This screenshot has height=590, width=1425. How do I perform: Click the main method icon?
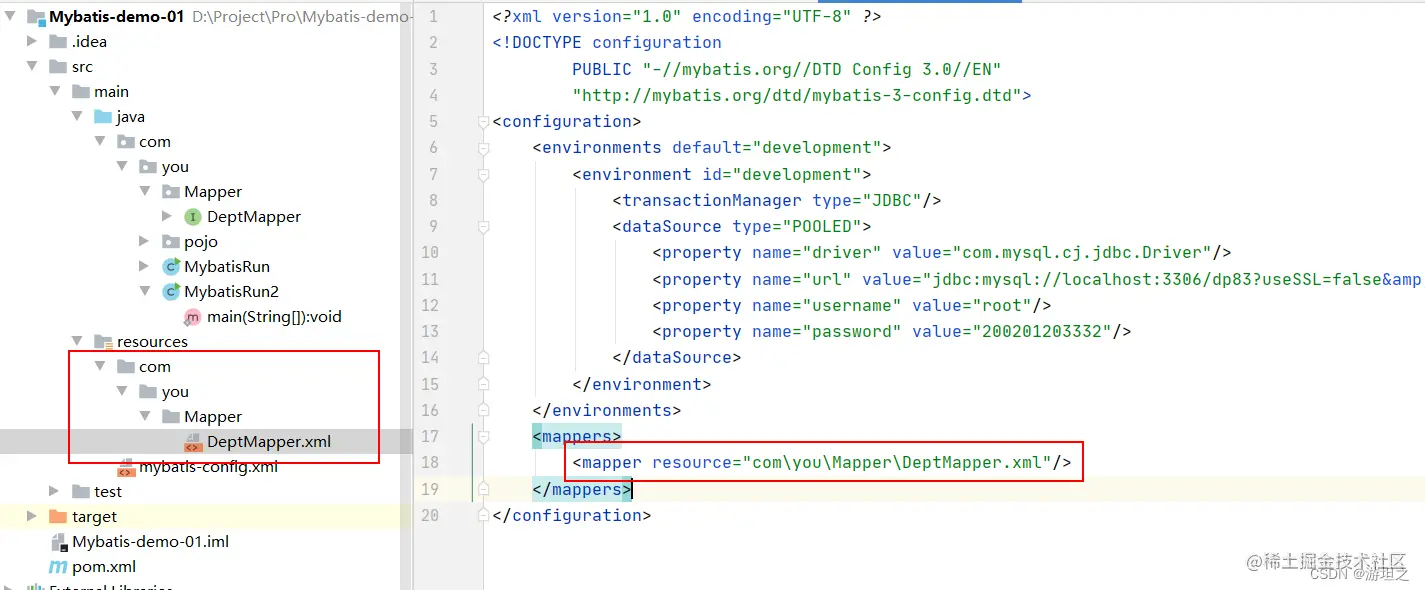pos(192,316)
